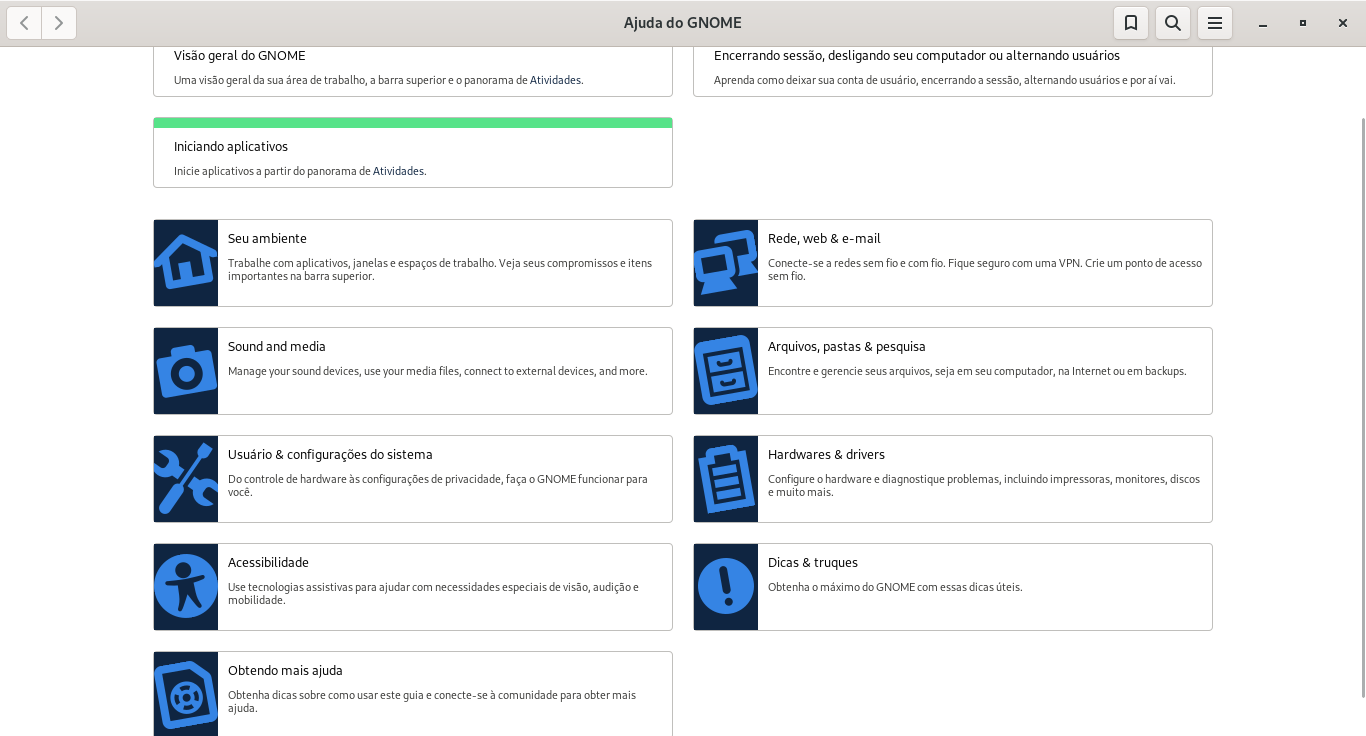
Task: Follow Atividades link in Iniciando aplicativos description
Action: click(398, 172)
